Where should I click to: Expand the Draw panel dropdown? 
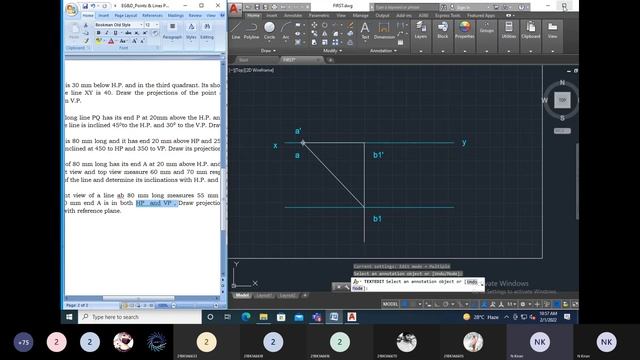pos(268,51)
